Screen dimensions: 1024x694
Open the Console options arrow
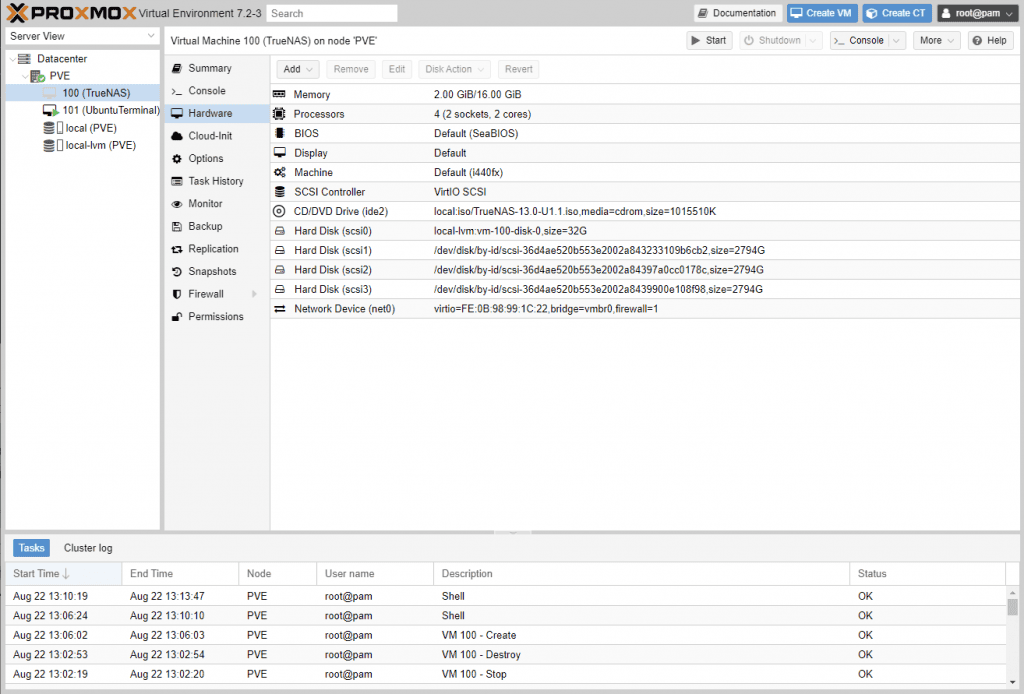(897, 40)
